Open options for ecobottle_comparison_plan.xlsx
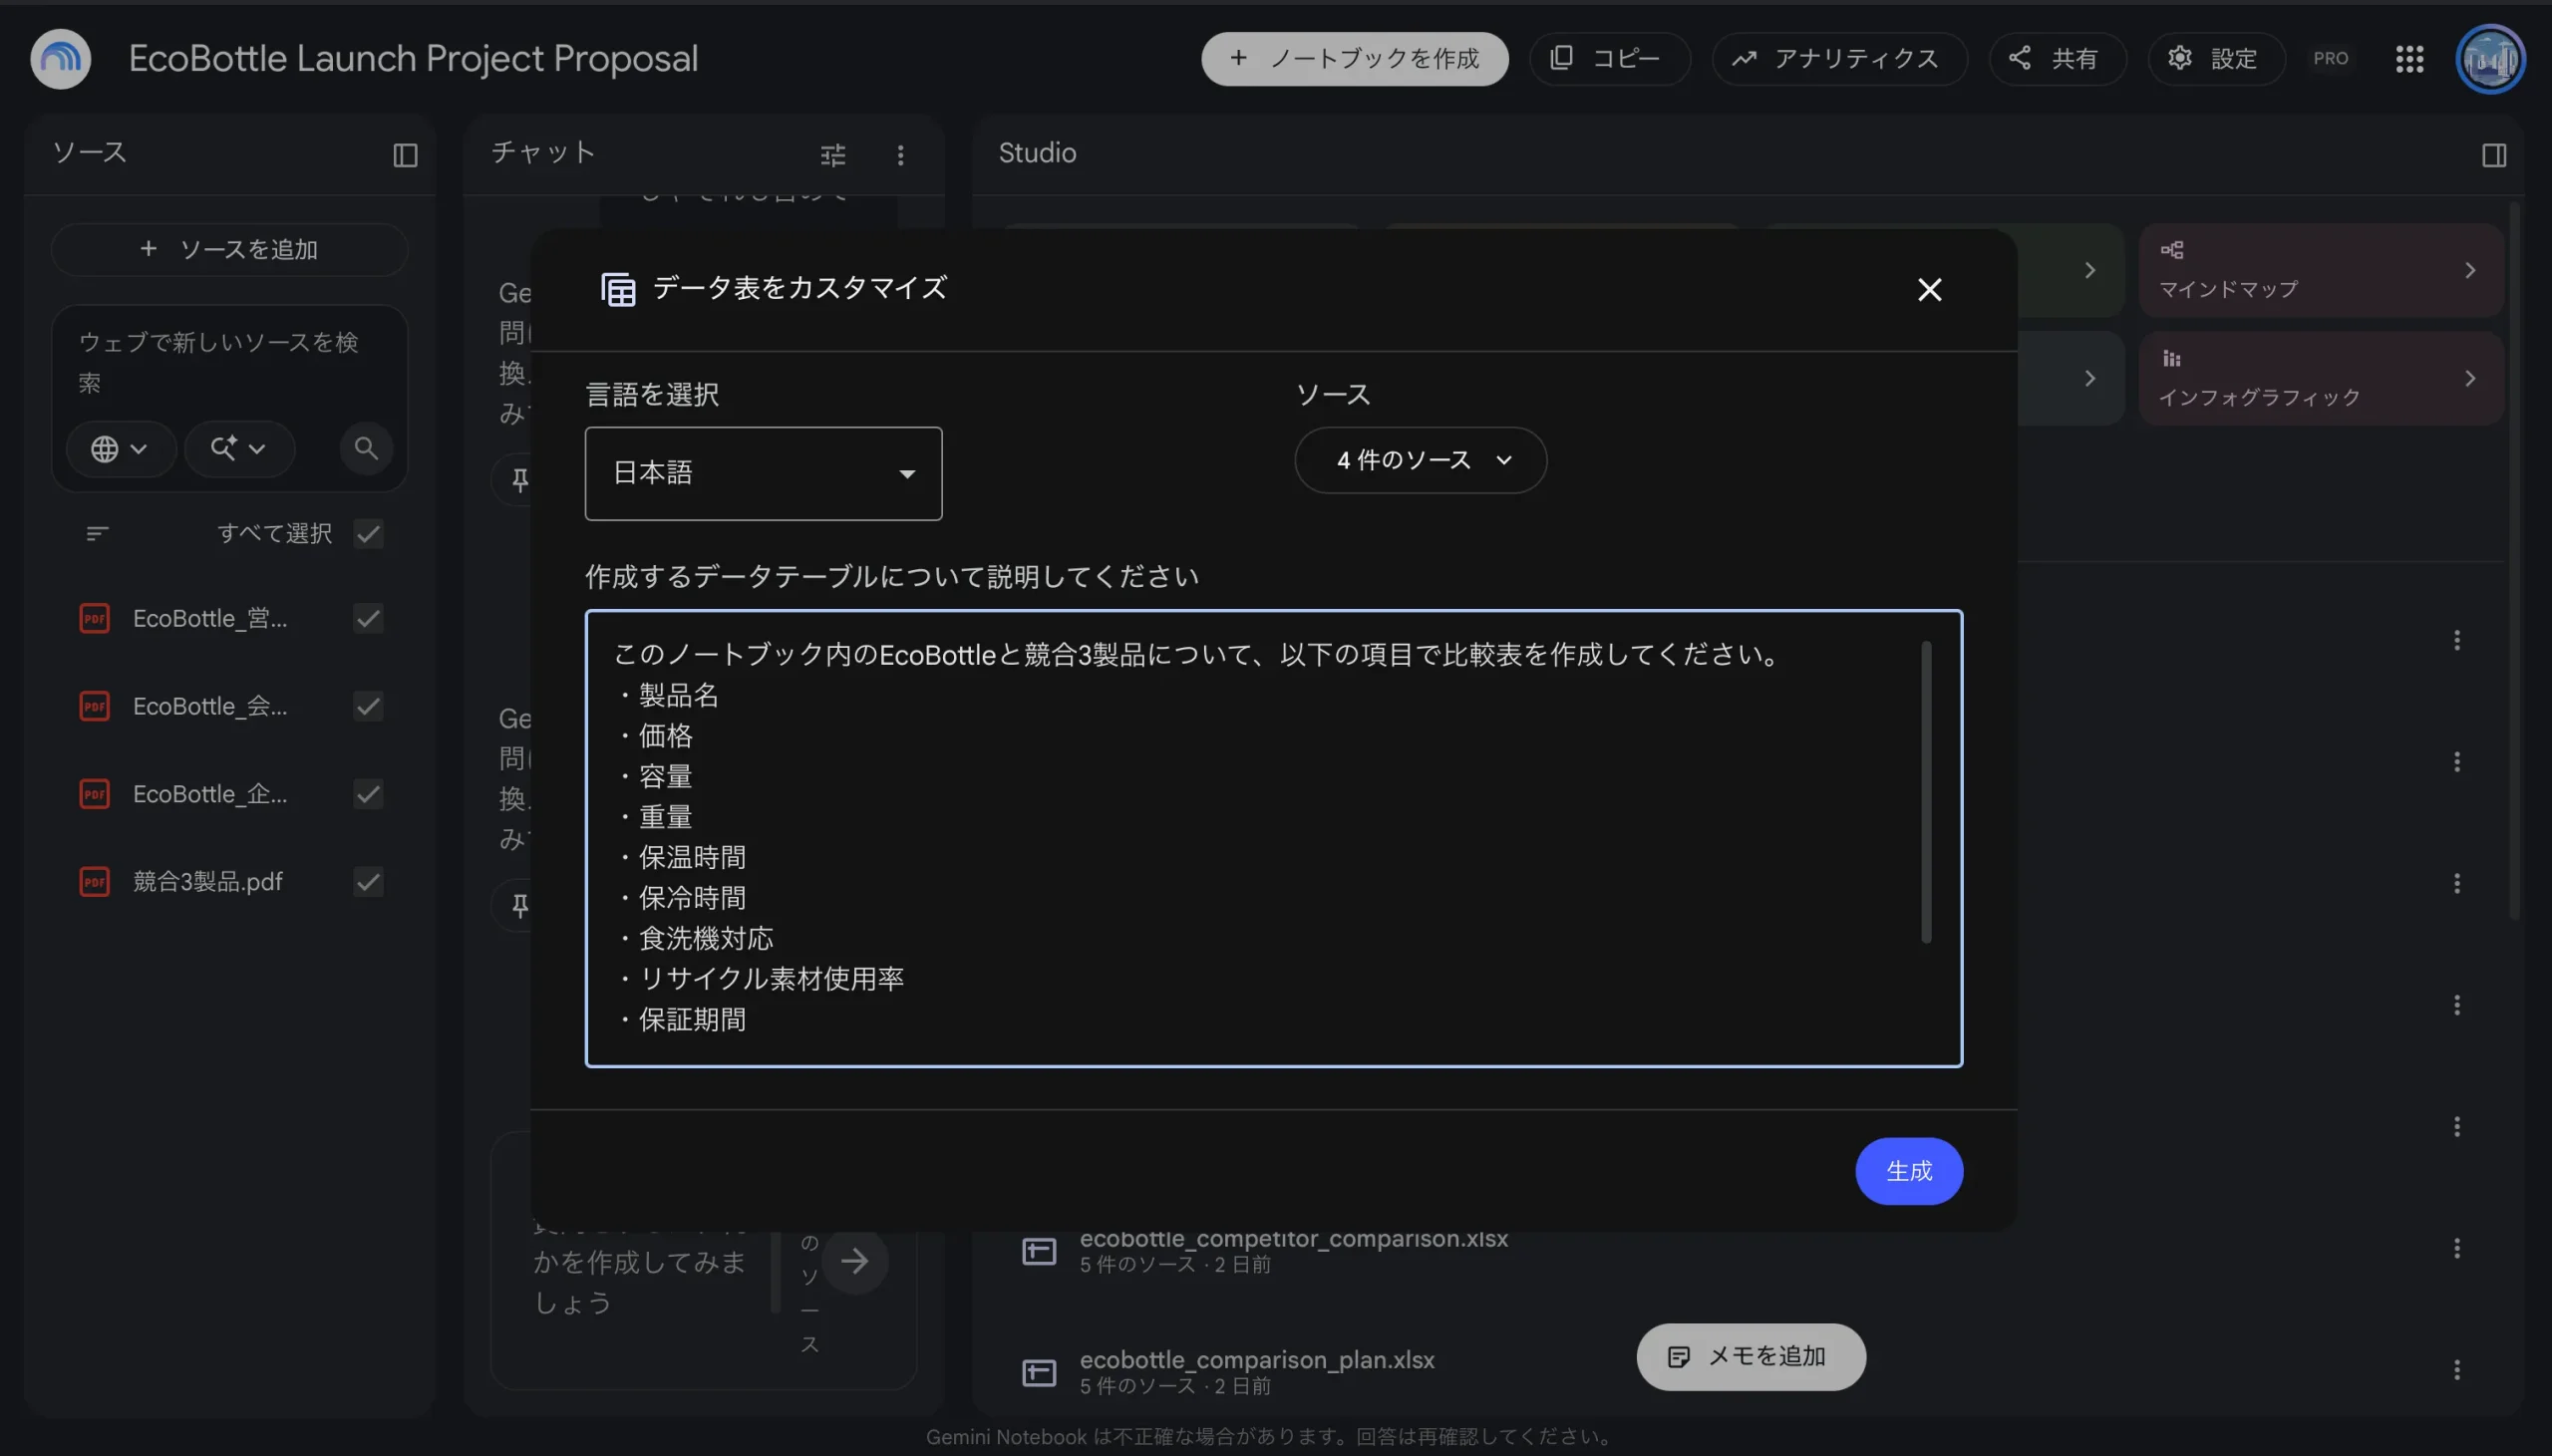Viewport: 2552px width, 1456px height. 2456,1370
